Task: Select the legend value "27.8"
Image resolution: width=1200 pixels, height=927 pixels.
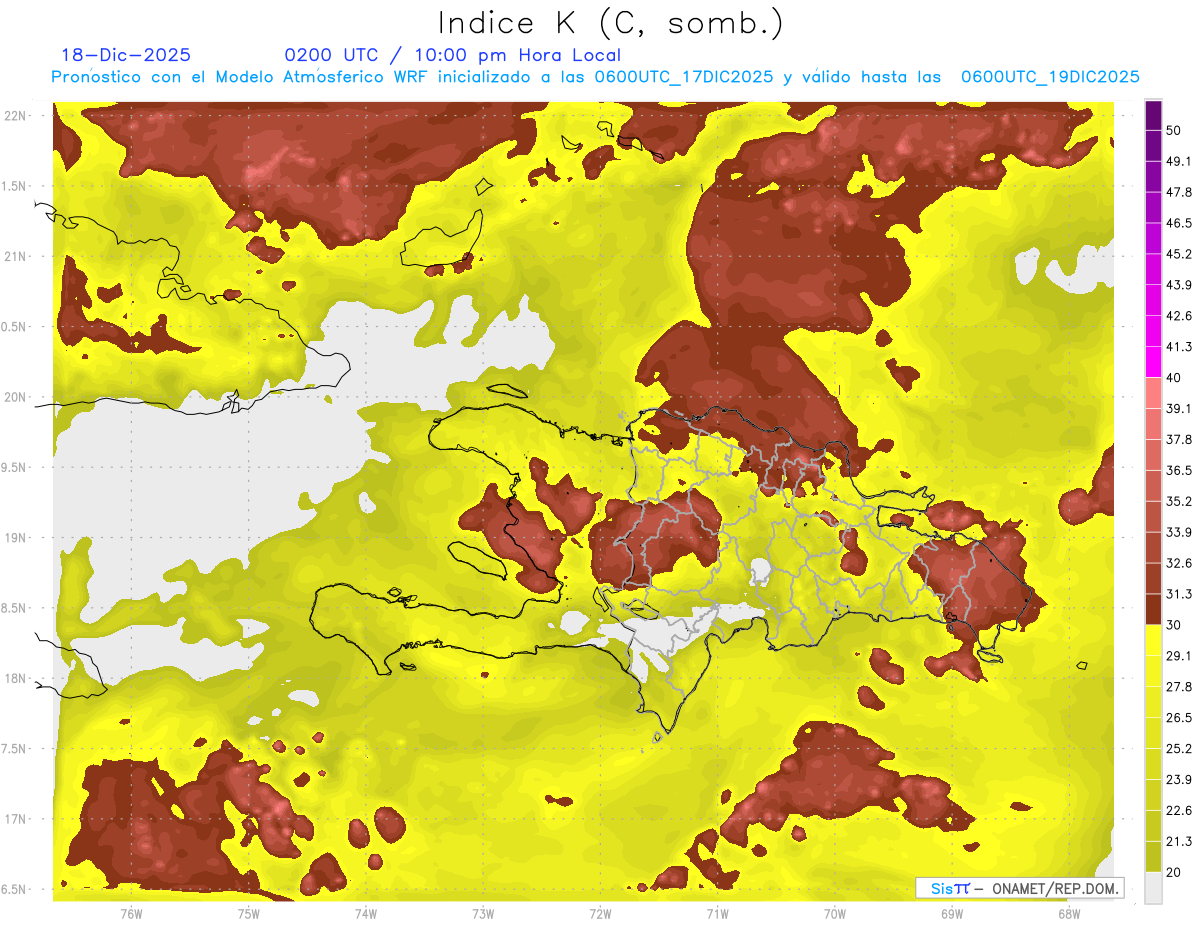Action: point(1178,687)
